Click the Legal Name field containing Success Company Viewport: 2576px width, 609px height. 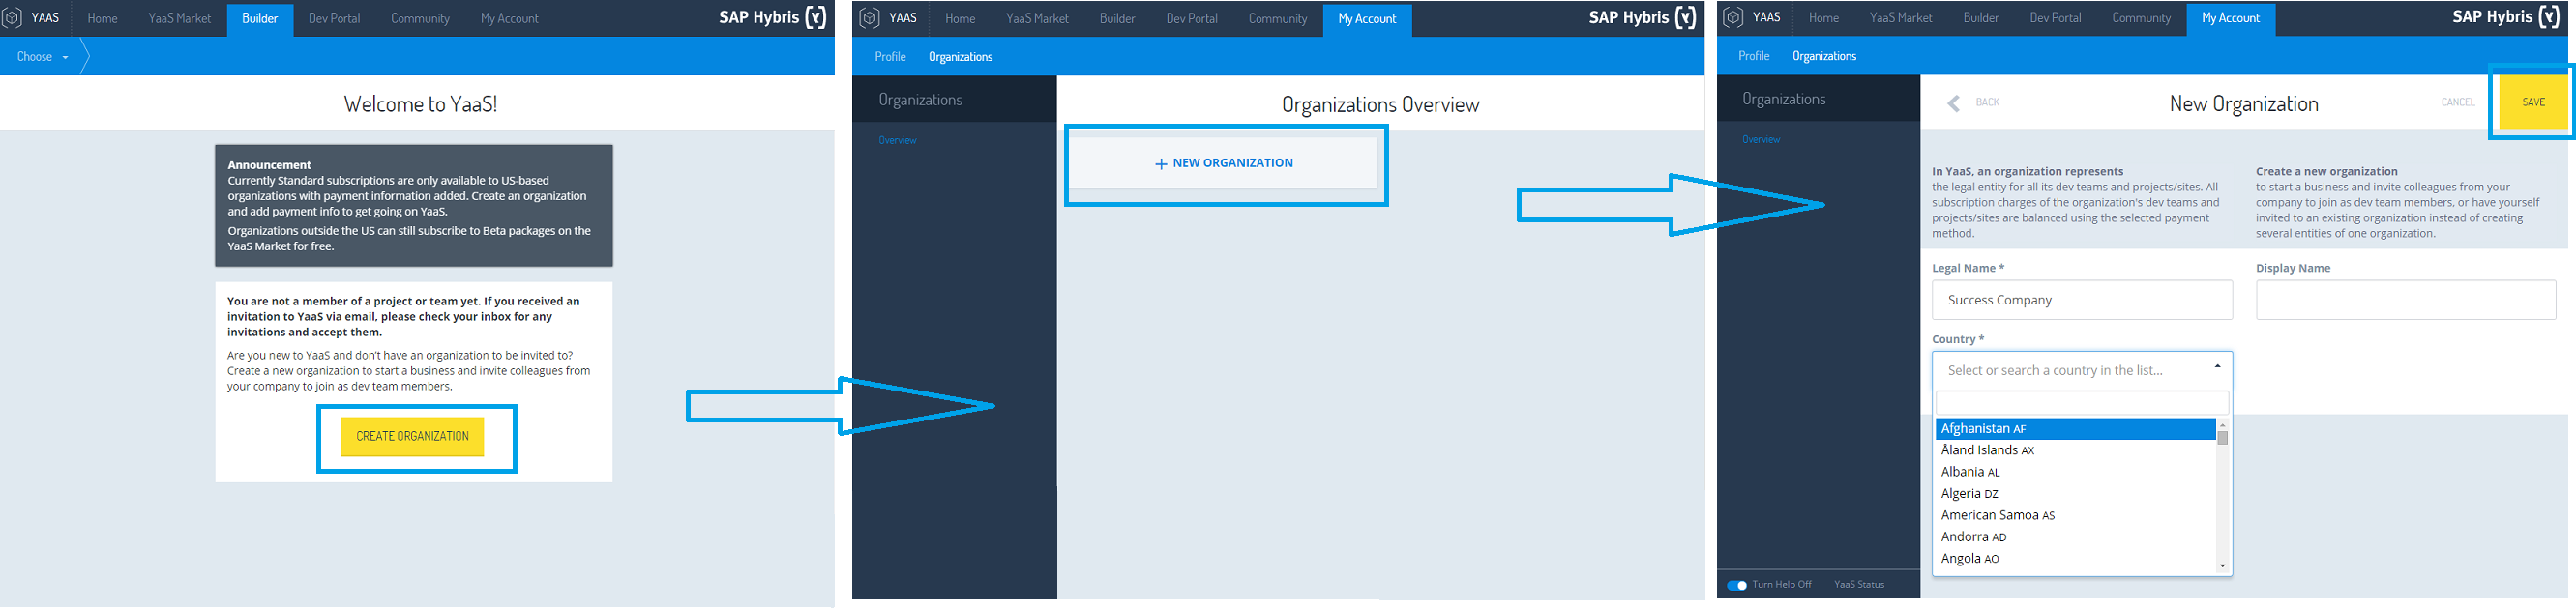point(2082,300)
